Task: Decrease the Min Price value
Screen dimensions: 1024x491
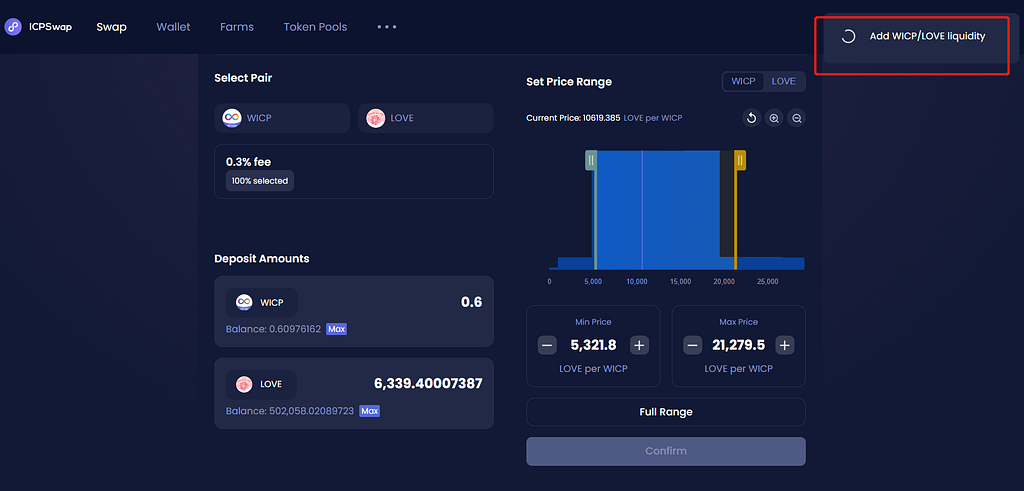Action: tap(547, 345)
